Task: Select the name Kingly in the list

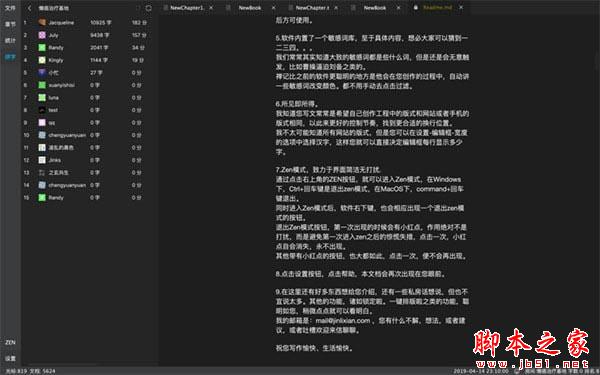Action: pyautogui.click(x=56, y=60)
